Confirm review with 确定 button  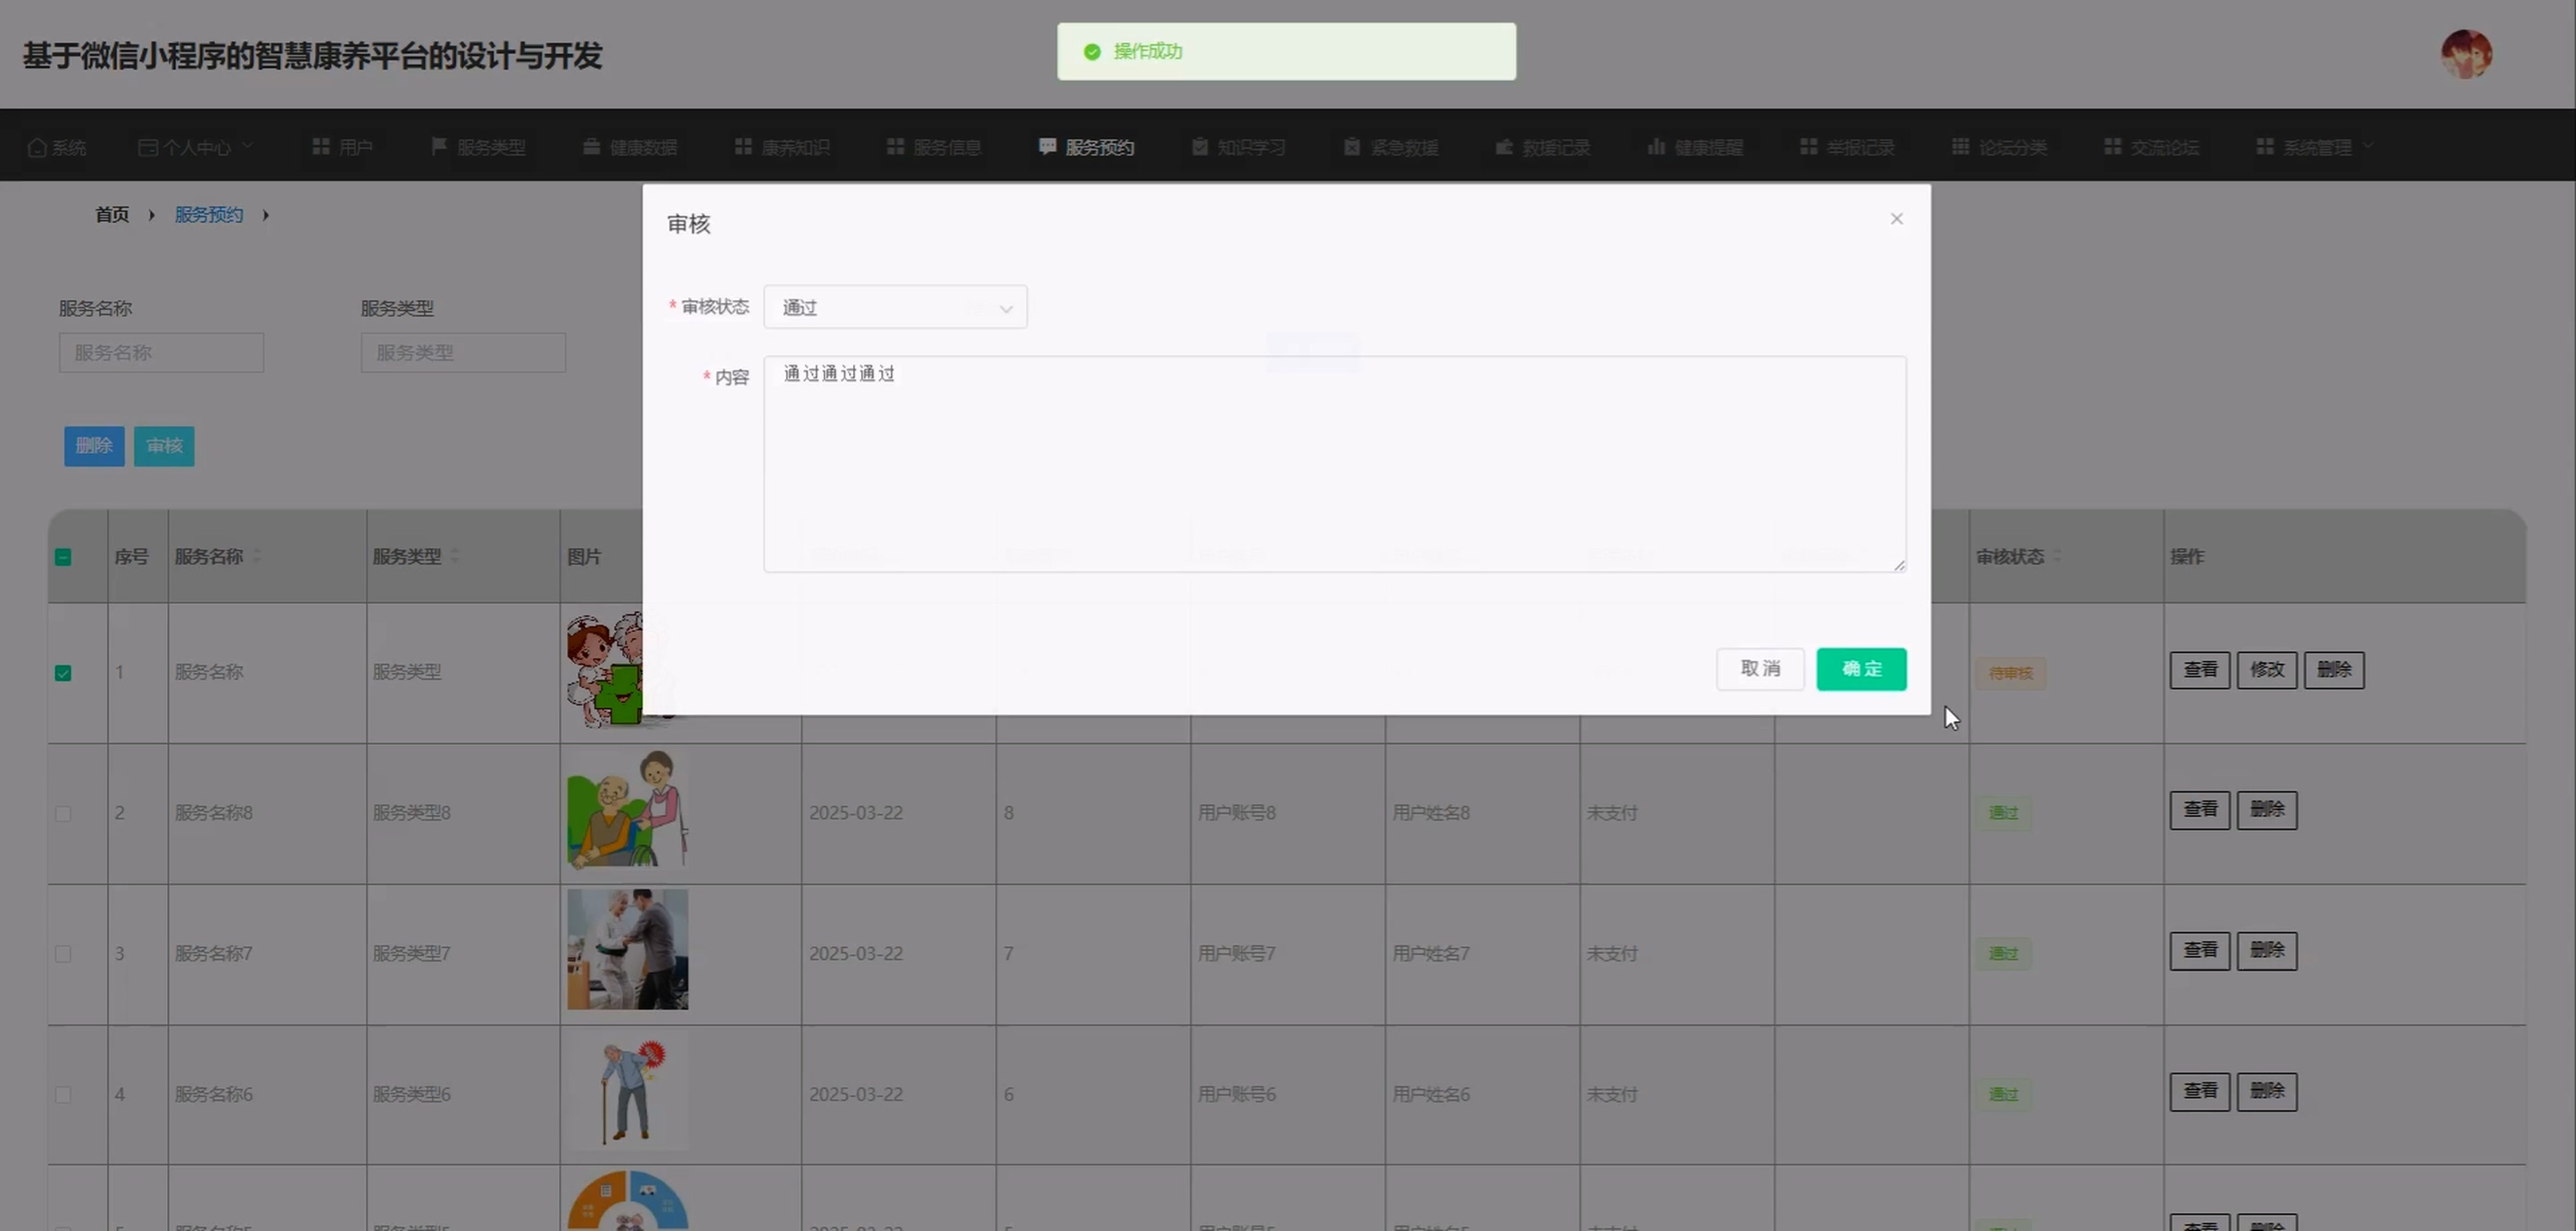click(x=1861, y=669)
